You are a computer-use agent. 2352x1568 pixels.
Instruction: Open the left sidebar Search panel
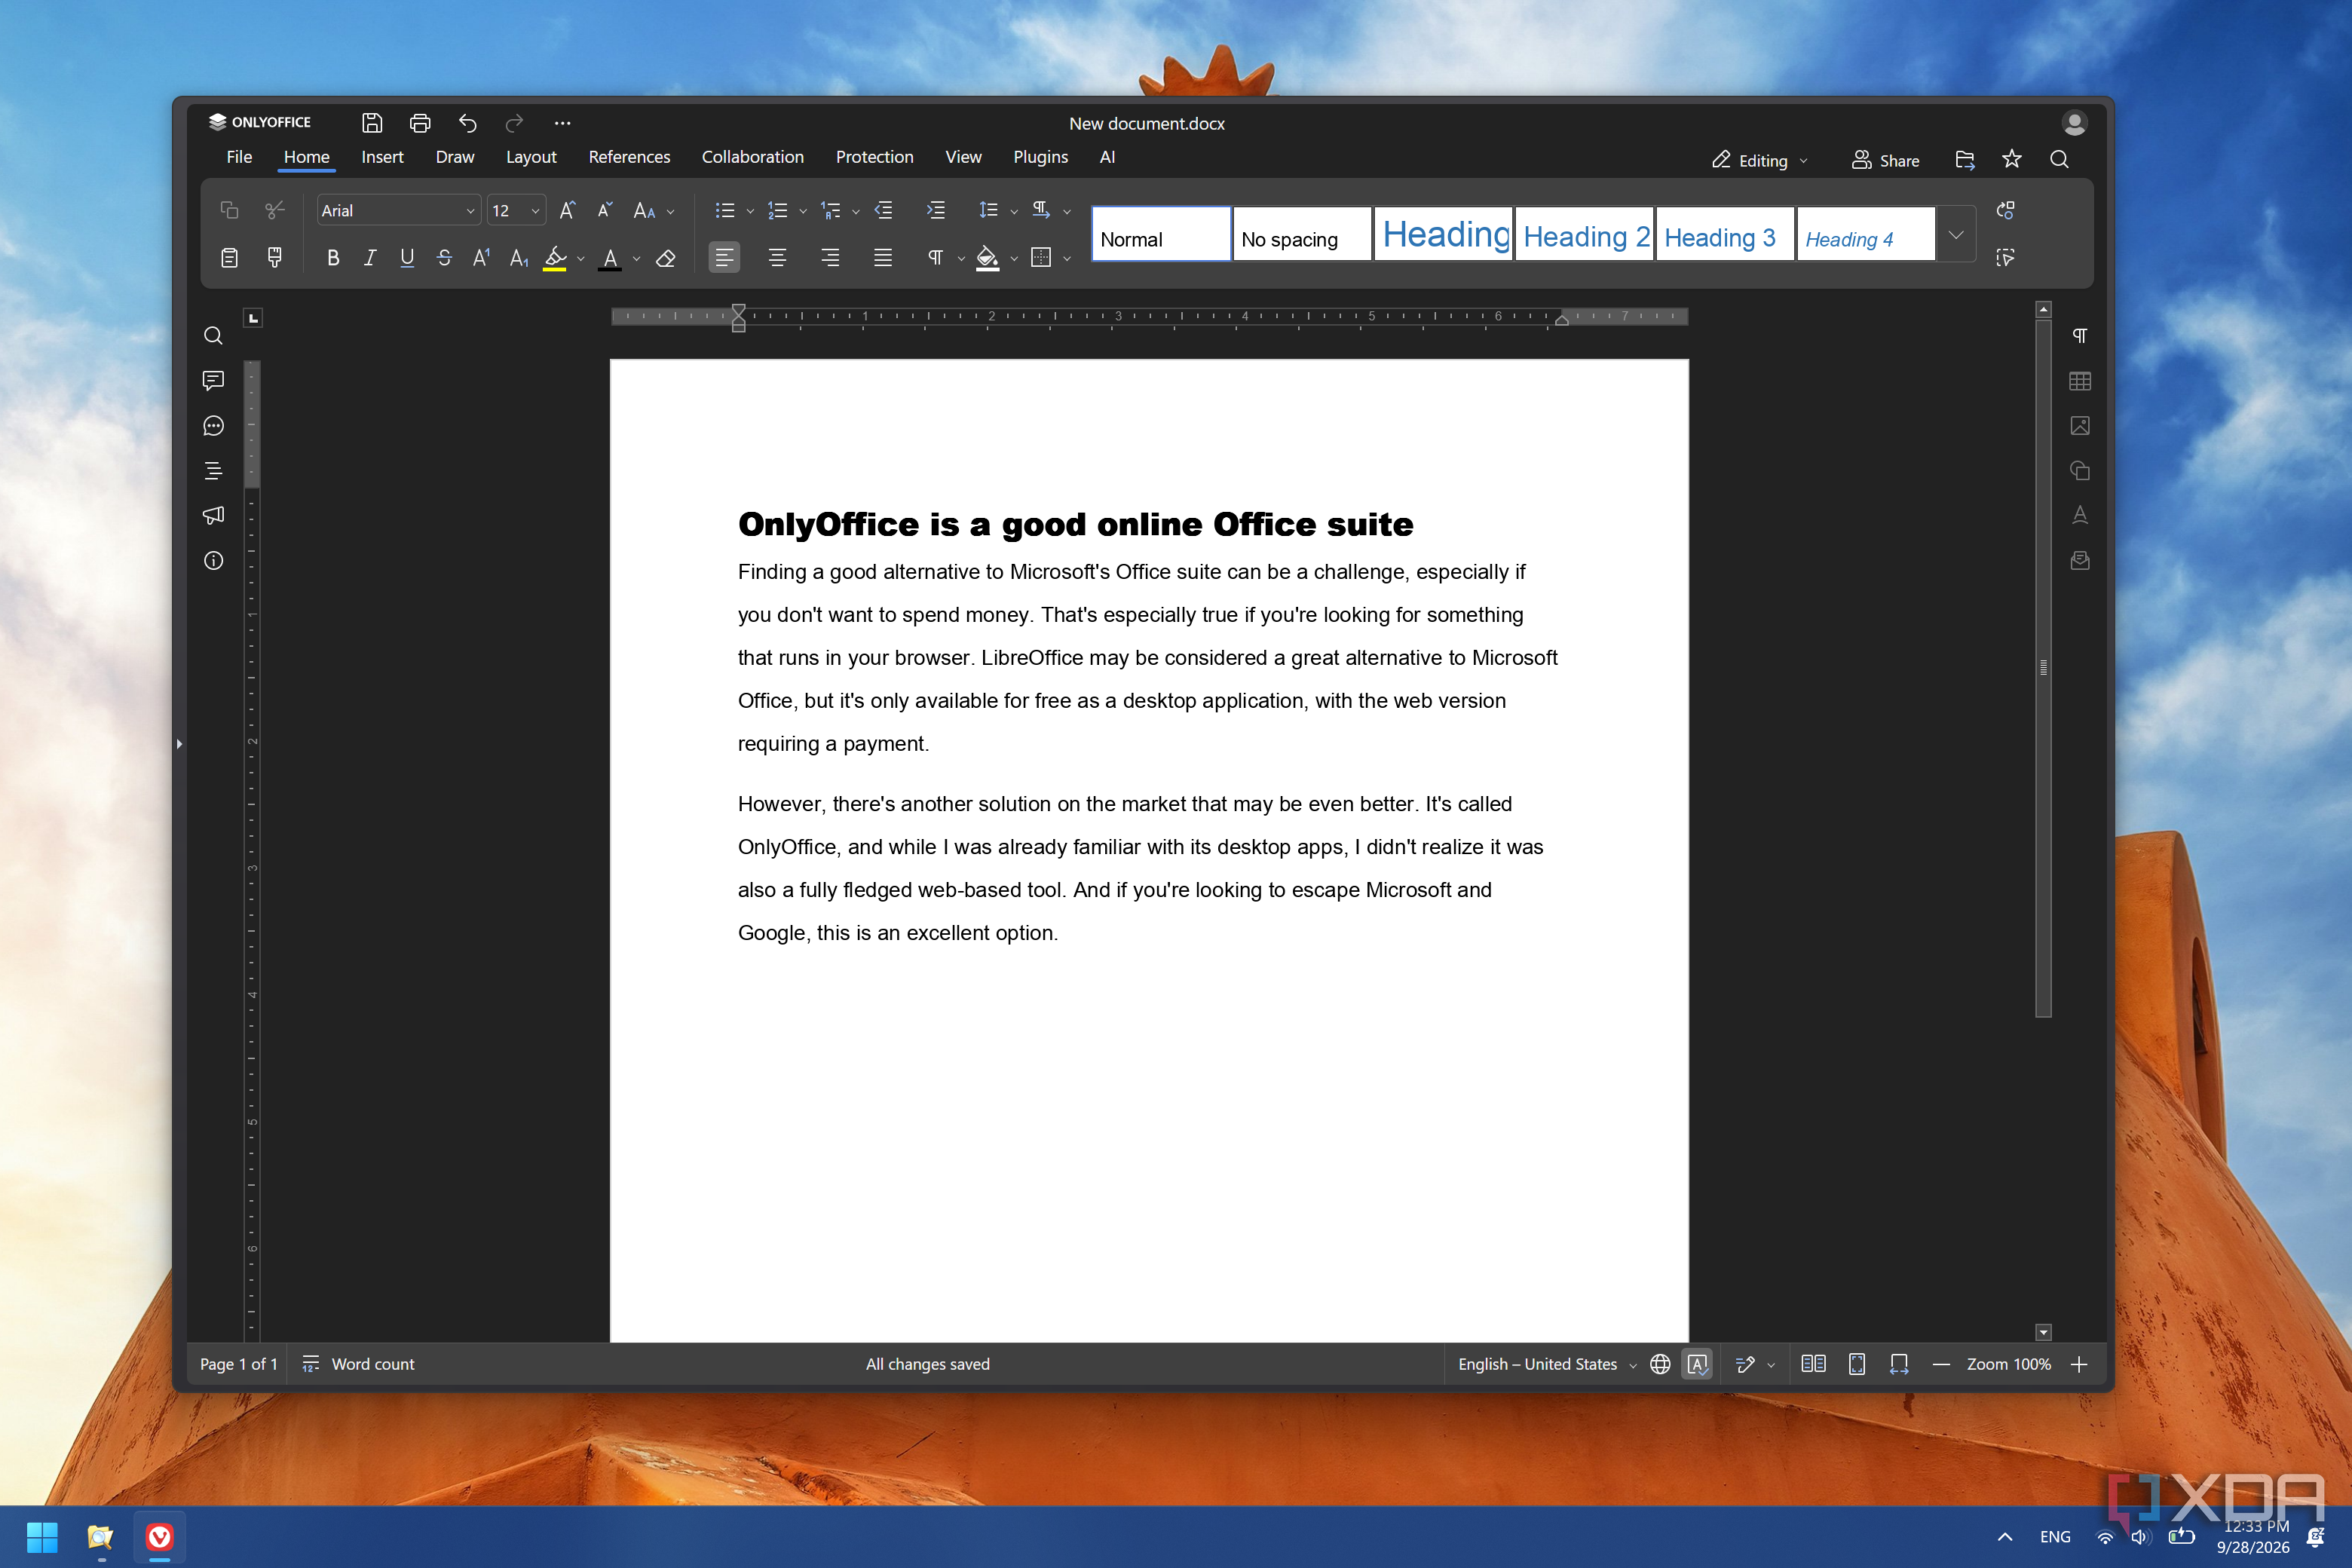click(213, 336)
